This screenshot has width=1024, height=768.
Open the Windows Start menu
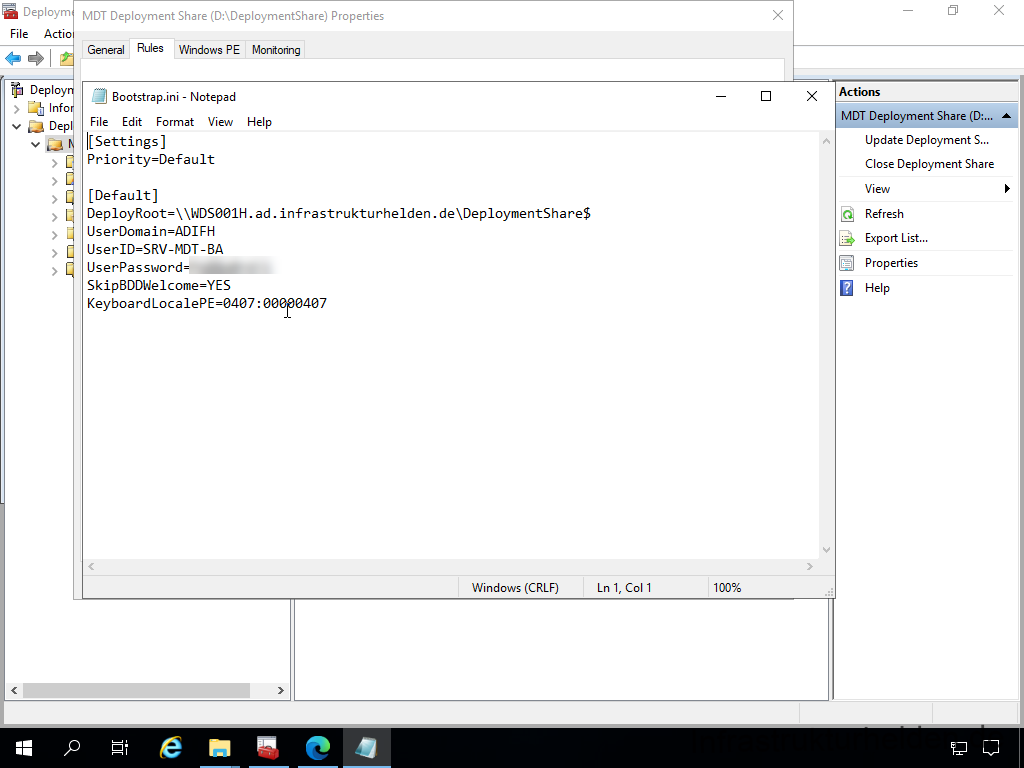click(x=24, y=747)
